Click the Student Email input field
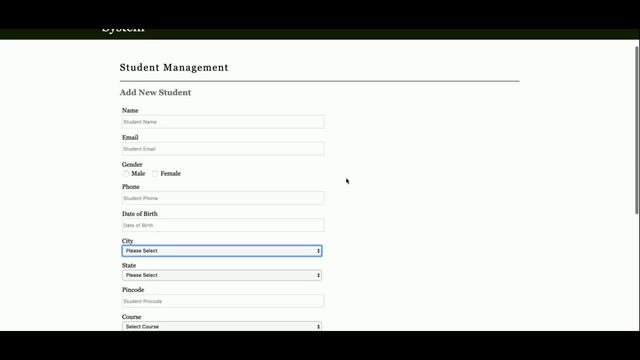 (223, 149)
